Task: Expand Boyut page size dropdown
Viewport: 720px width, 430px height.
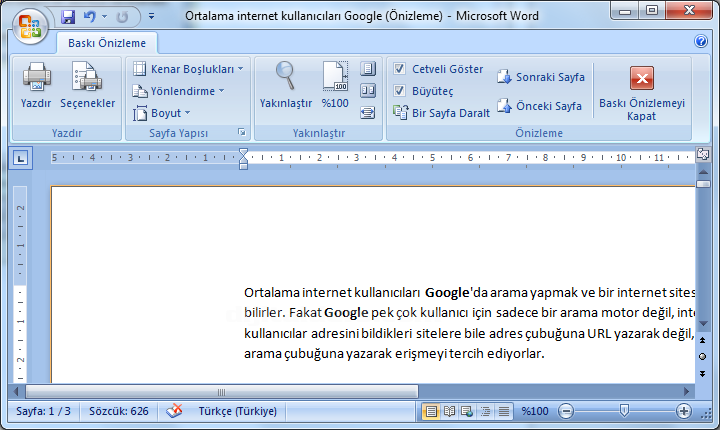Action: [x=161, y=113]
